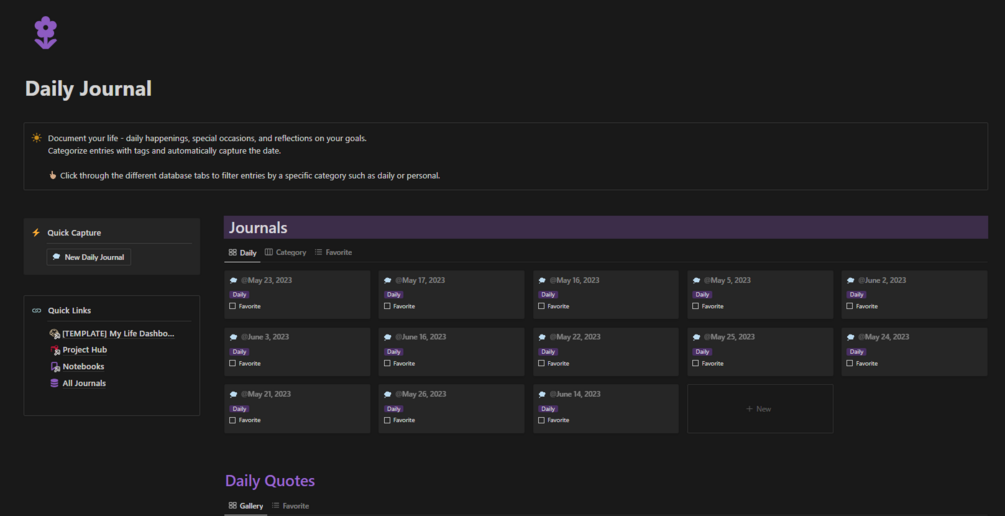1005x516 pixels.
Task: Switch to the Category tab in Journals
Action: (286, 253)
